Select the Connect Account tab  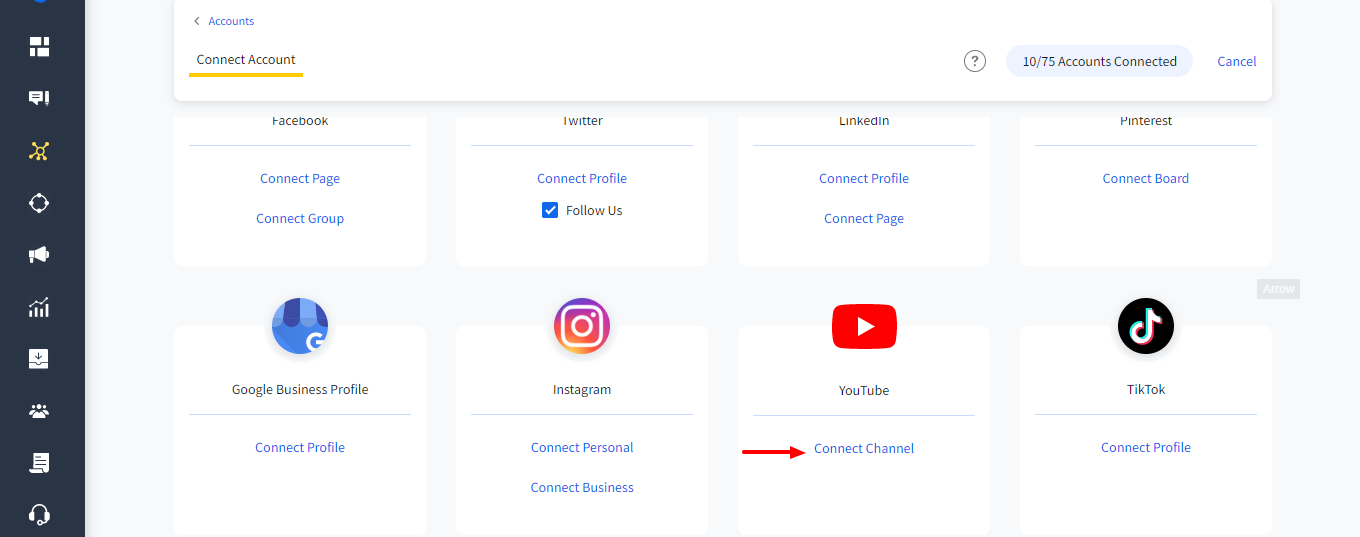pos(246,60)
